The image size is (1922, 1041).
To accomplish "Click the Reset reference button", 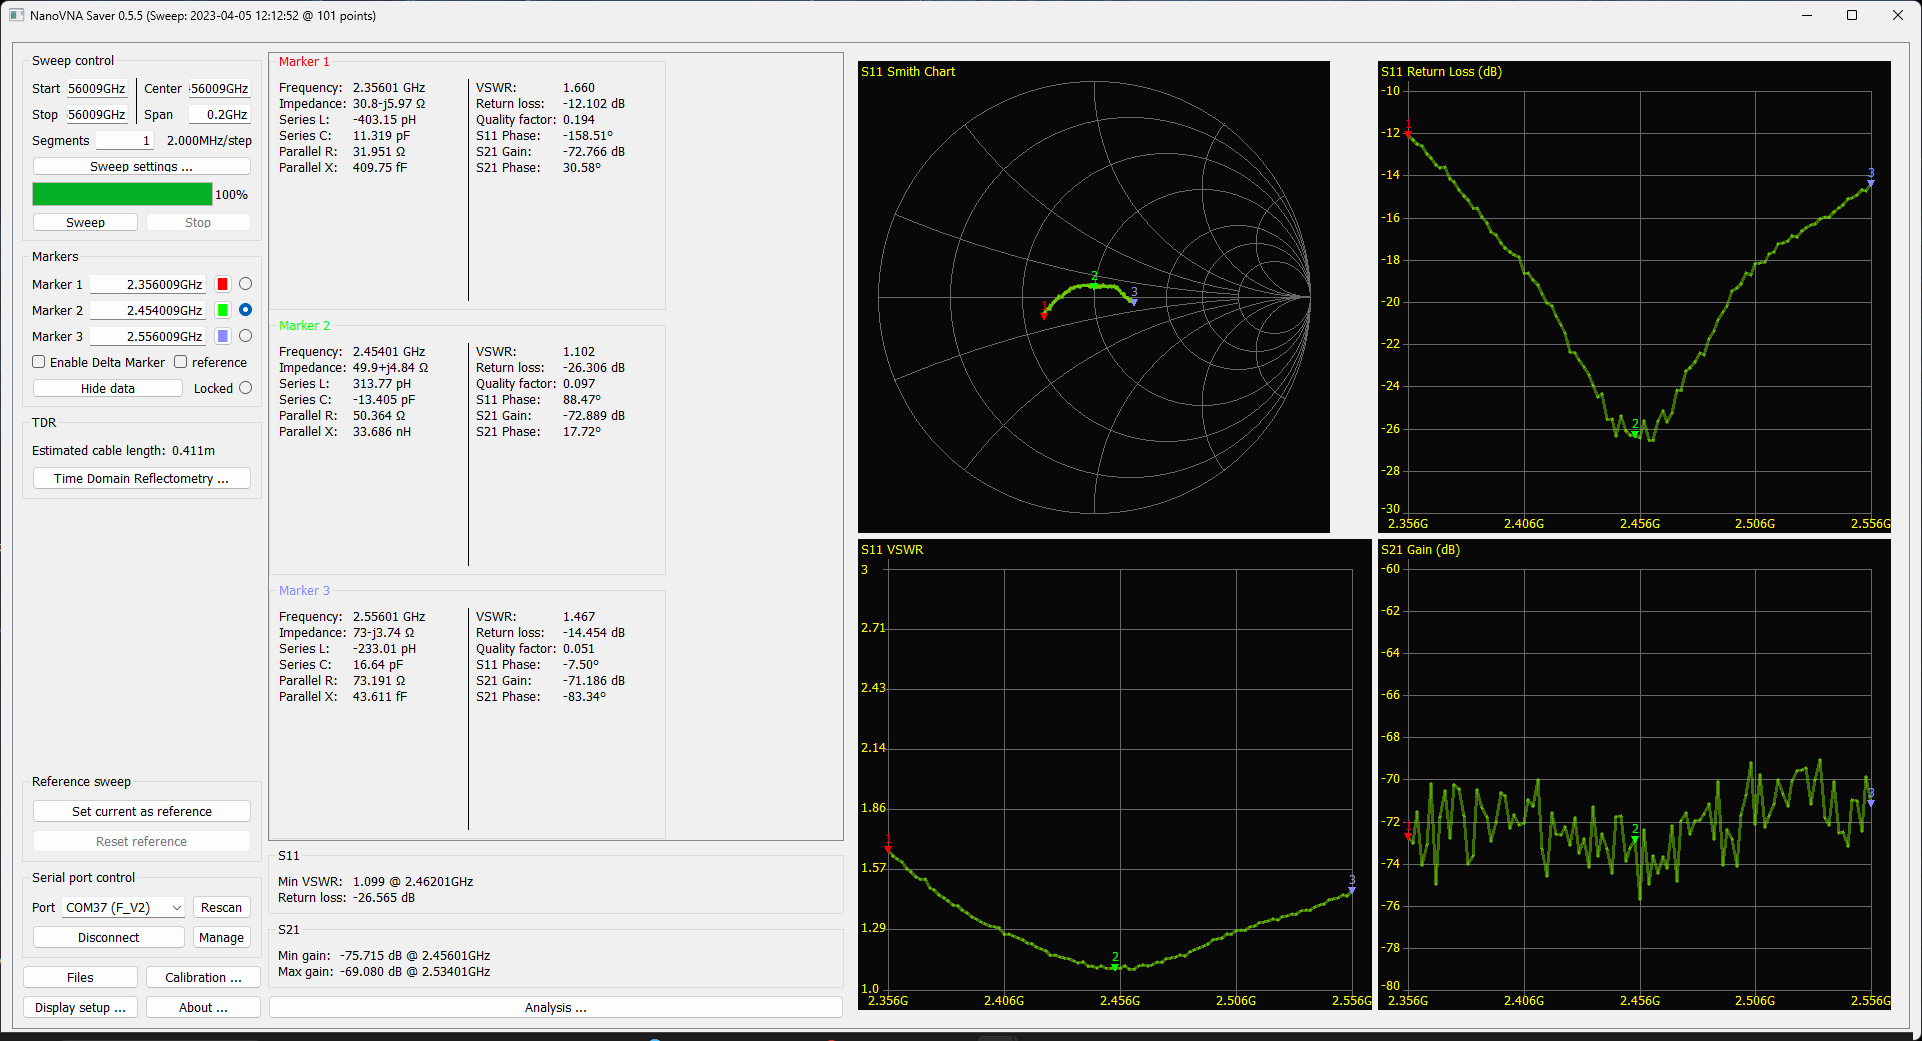I will [x=141, y=841].
